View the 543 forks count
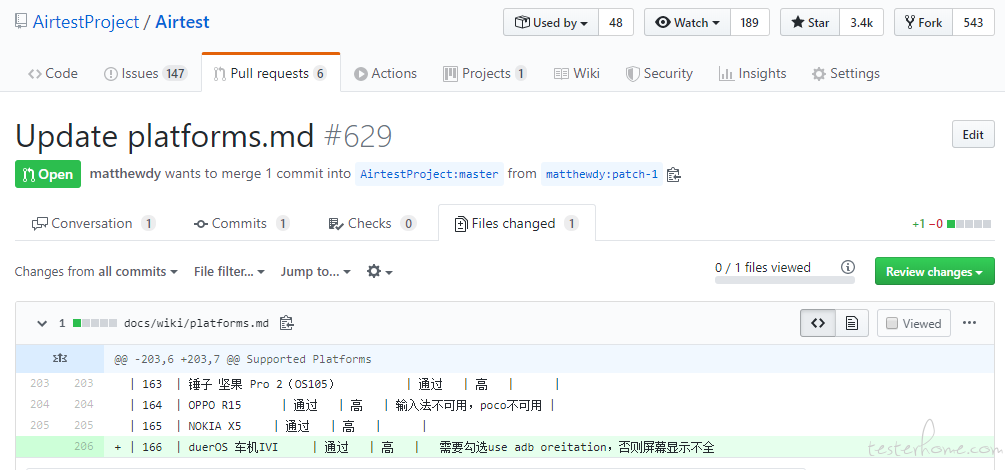Viewport: 1005px width, 470px height. click(973, 22)
